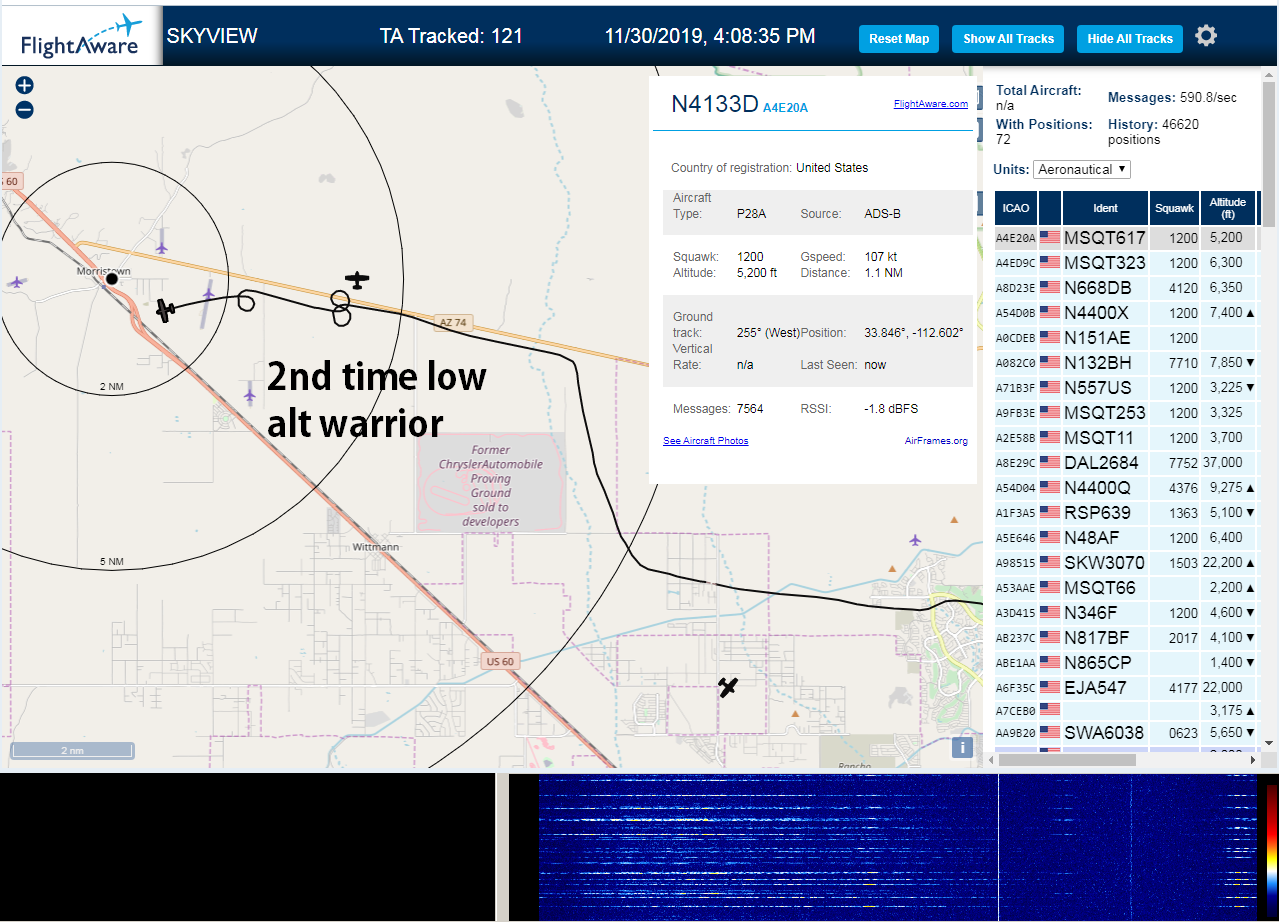
Task: Select the N346F row
Action: pyautogui.click(x=1126, y=613)
